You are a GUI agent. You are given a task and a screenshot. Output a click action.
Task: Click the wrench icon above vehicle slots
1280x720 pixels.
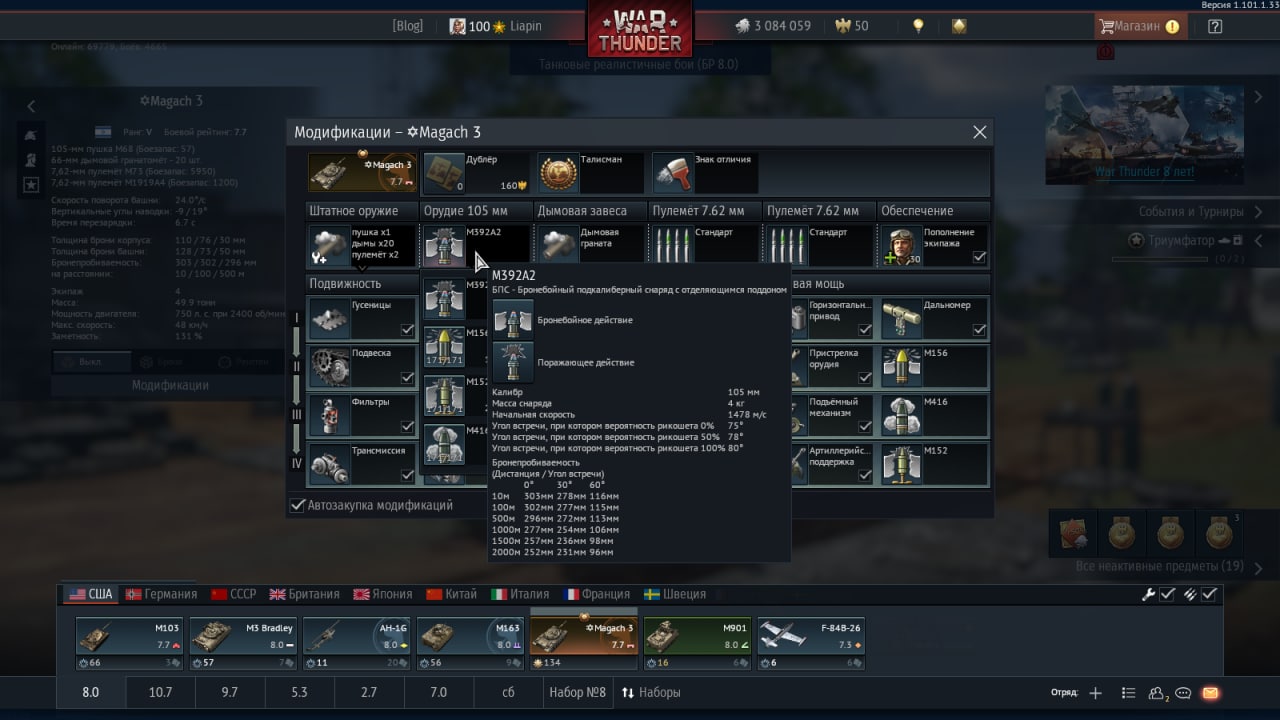coord(1149,594)
